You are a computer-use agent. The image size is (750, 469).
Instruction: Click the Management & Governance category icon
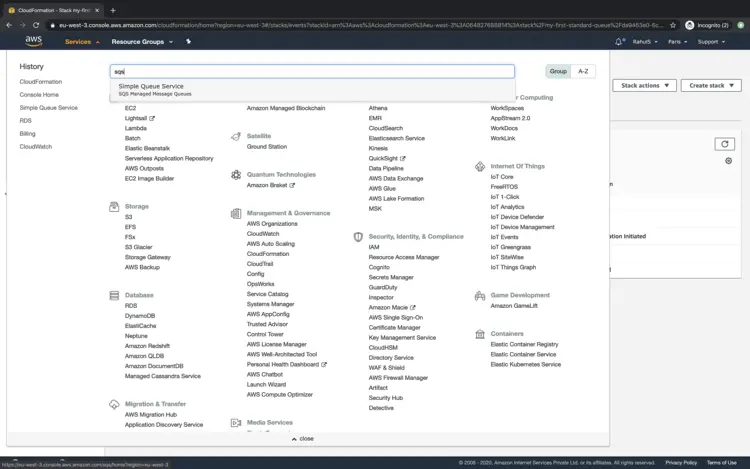click(x=236, y=213)
